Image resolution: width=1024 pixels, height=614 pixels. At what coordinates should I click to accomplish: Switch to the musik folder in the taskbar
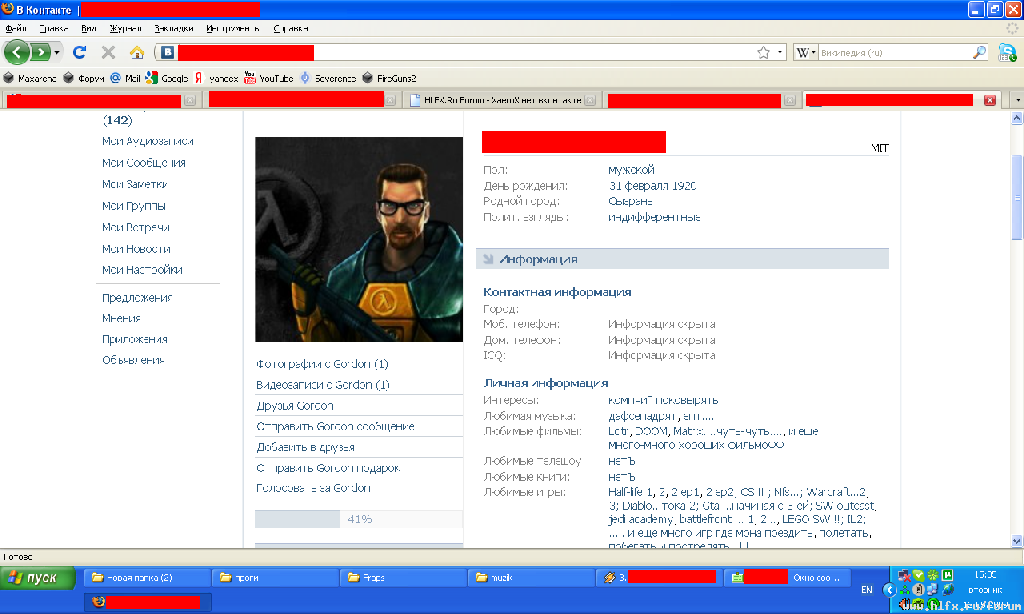pyautogui.click(x=532, y=577)
